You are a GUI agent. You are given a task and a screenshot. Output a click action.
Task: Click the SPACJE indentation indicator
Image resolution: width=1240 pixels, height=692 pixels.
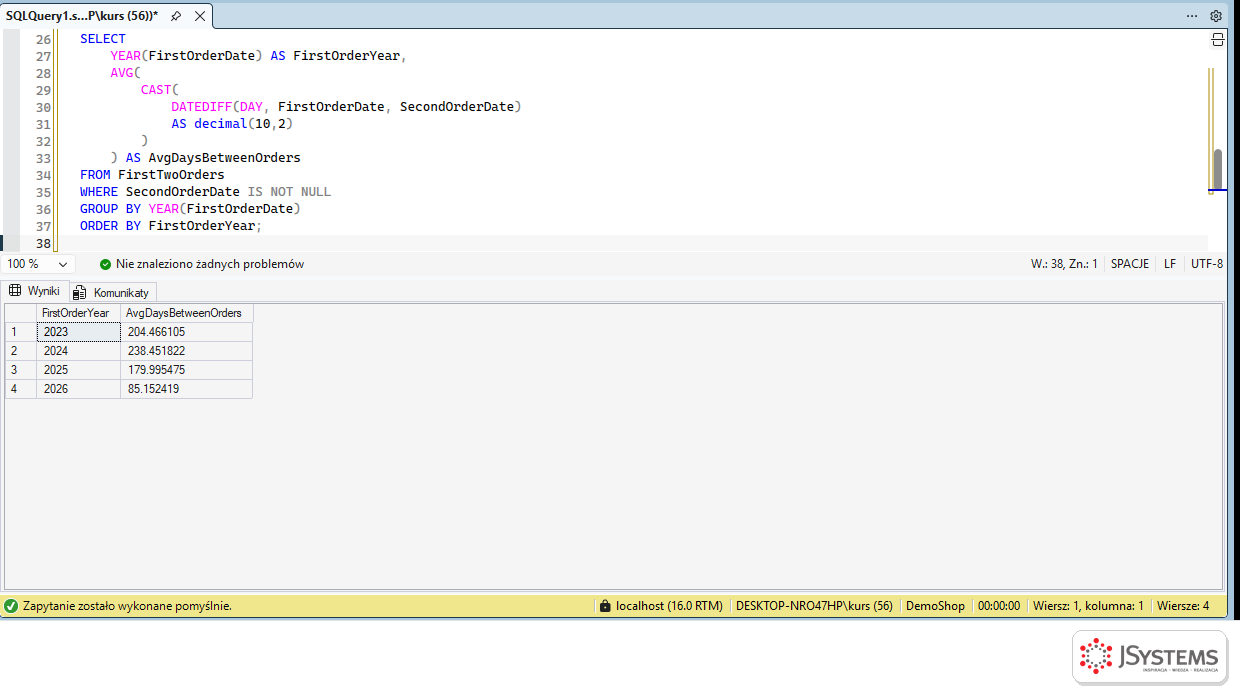[x=1130, y=264]
